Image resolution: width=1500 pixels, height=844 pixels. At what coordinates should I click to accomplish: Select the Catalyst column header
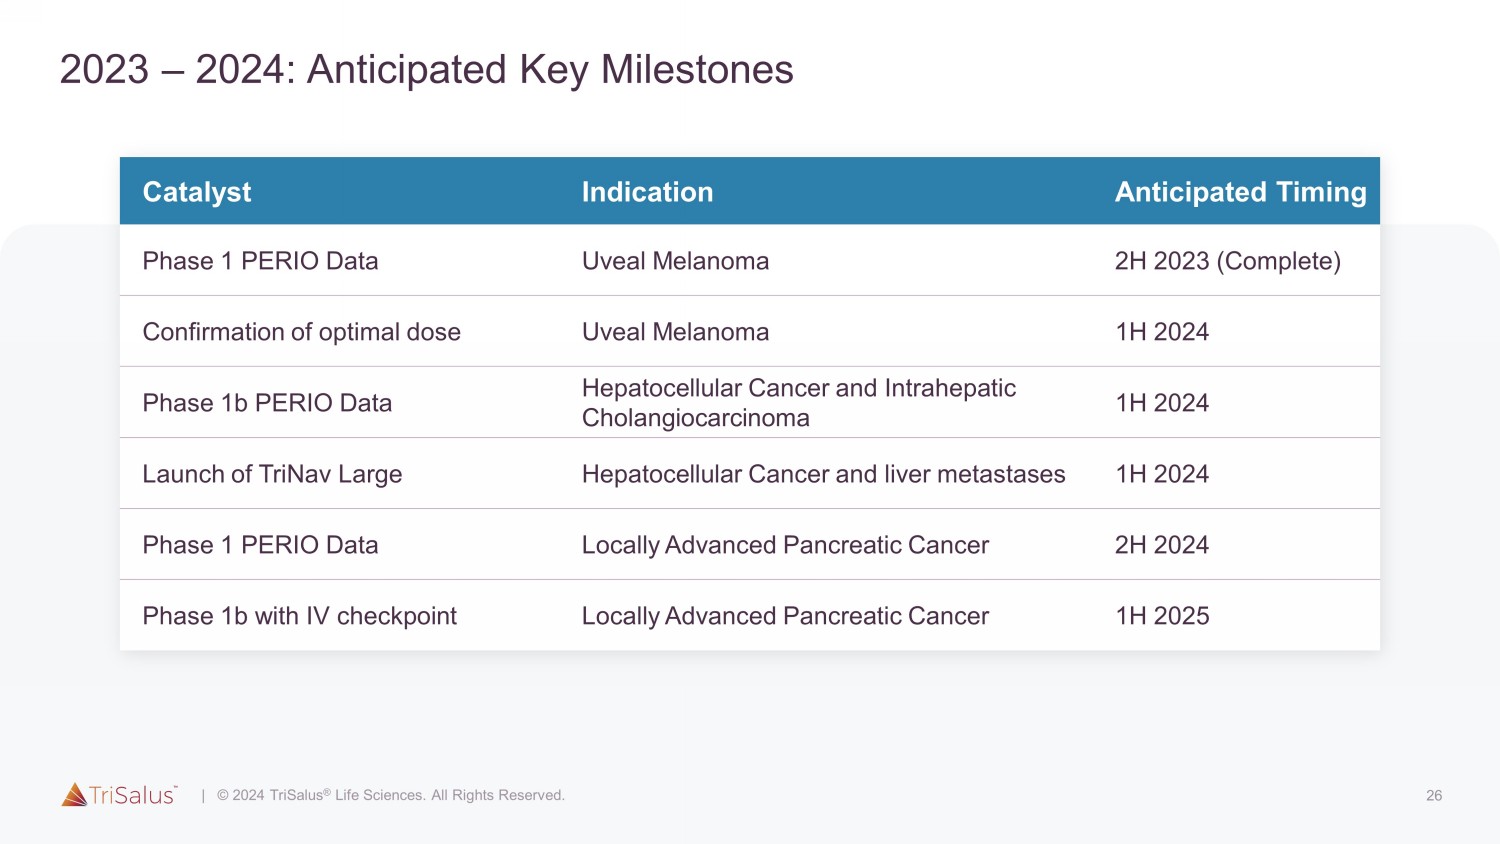pyautogui.click(x=197, y=192)
